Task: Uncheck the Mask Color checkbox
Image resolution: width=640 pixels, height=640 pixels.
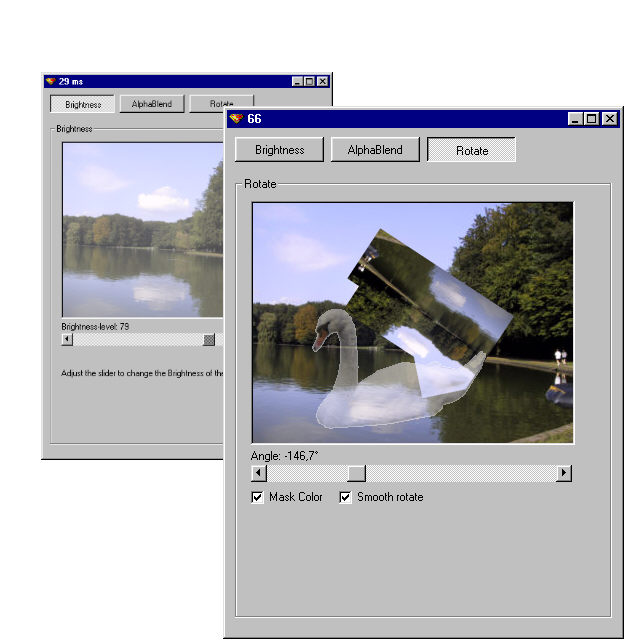Action: point(258,497)
